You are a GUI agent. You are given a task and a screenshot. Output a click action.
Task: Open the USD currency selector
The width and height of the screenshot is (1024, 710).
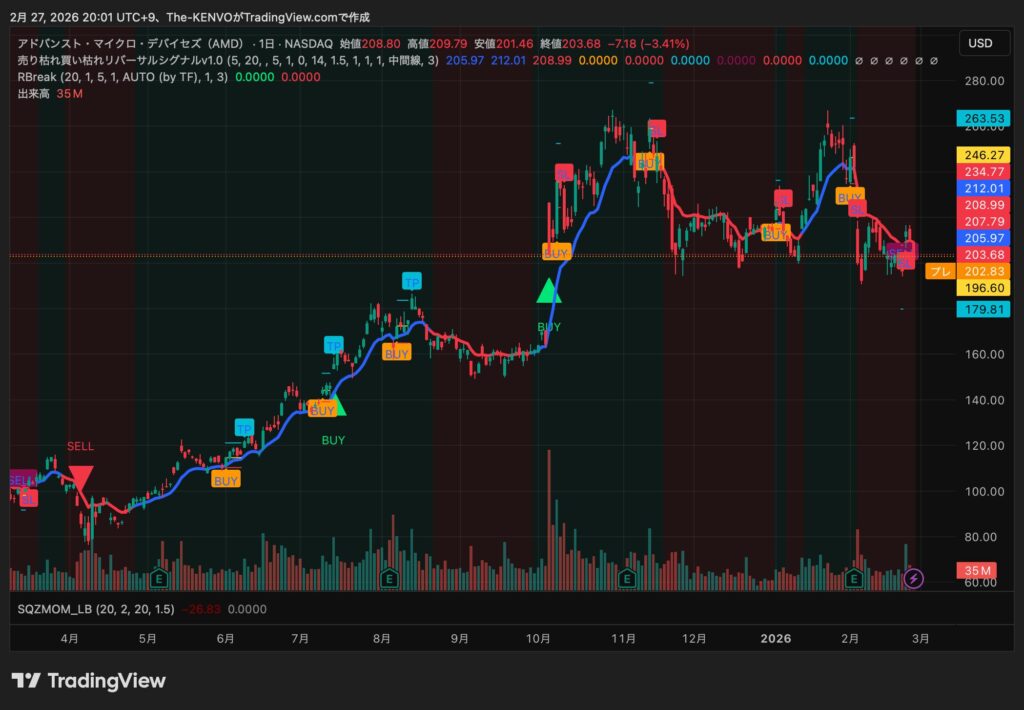981,43
